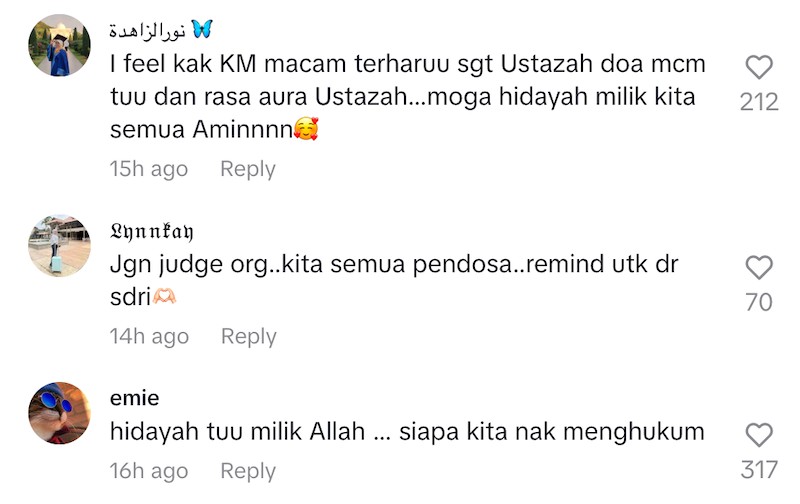The width and height of the screenshot is (800, 504).
Task: Open the graduate profile picture avatar
Action: pos(59,45)
